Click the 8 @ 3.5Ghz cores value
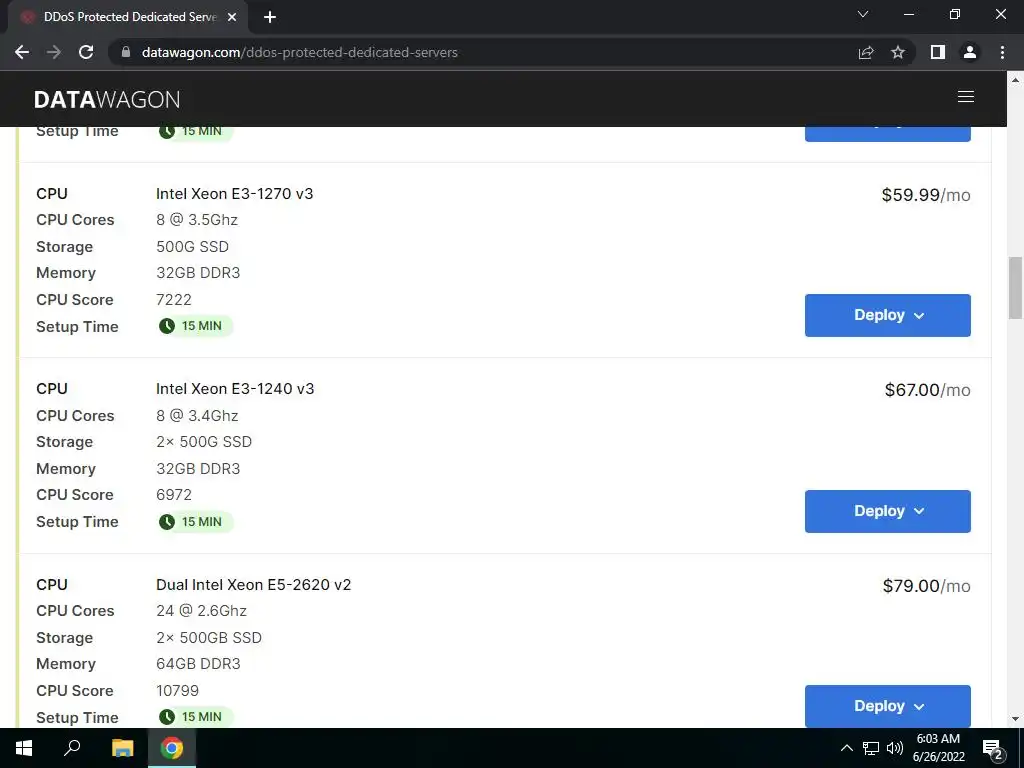Viewport: 1024px width, 768px height. click(197, 220)
